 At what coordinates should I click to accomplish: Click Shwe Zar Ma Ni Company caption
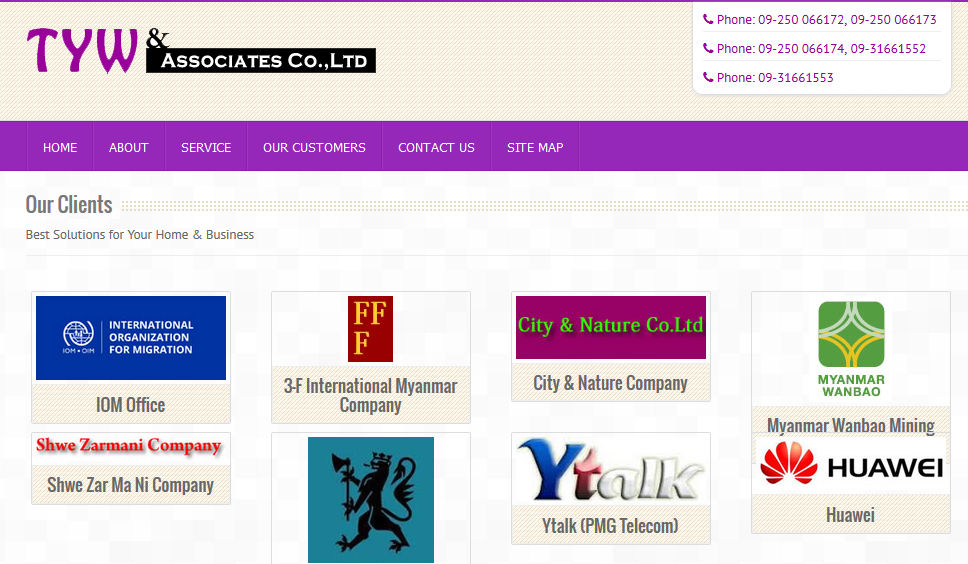tap(130, 485)
